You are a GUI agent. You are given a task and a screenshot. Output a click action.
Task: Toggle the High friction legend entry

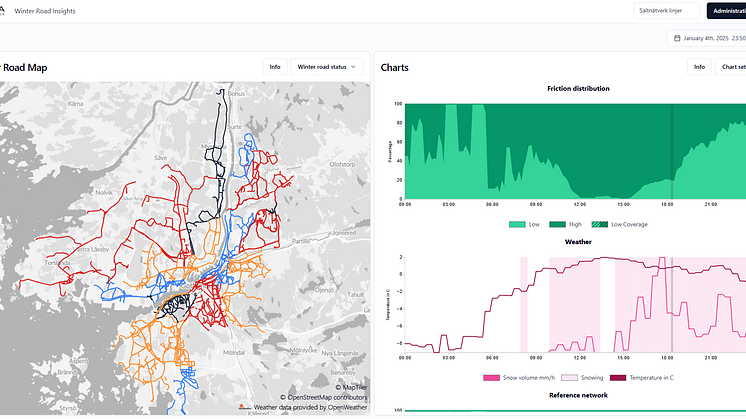[x=571, y=224]
